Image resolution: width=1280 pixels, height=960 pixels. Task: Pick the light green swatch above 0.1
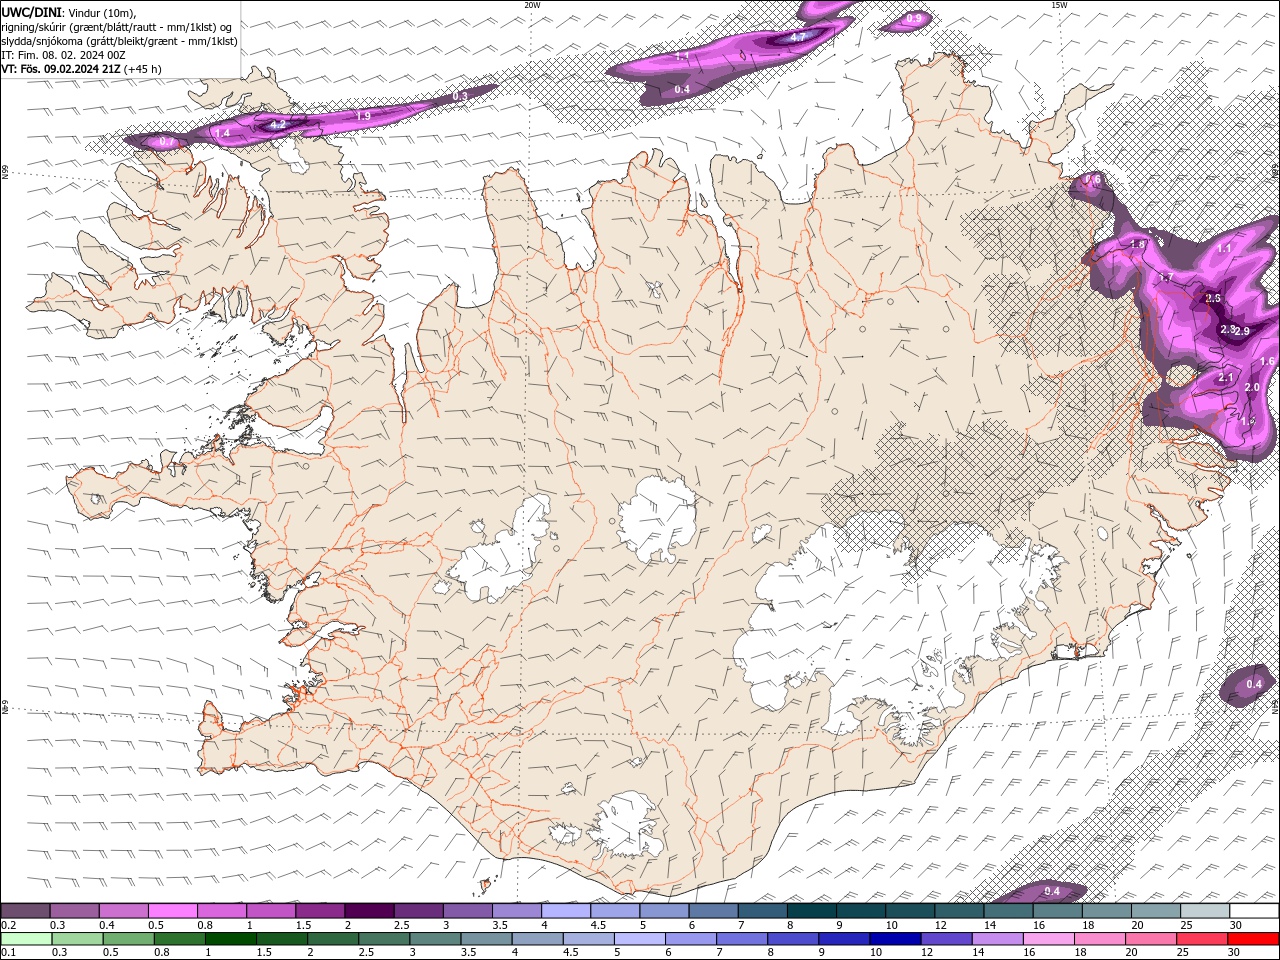tap(25, 939)
